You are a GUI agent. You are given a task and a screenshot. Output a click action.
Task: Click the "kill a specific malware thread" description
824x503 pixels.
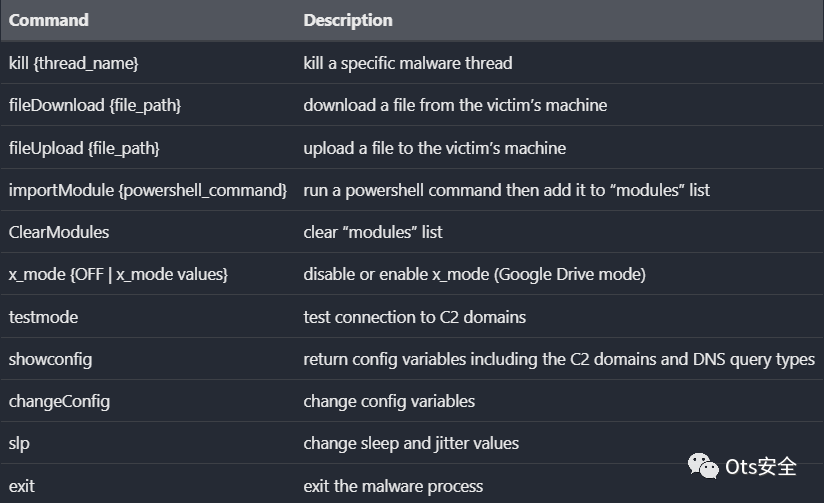click(408, 63)
